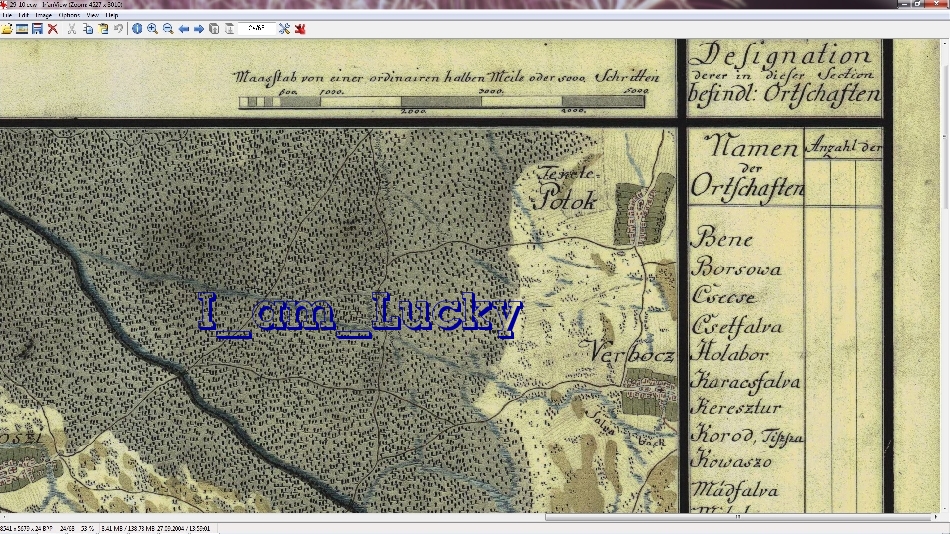Open the Options menu
950x534 pixels.
(69, 15)
